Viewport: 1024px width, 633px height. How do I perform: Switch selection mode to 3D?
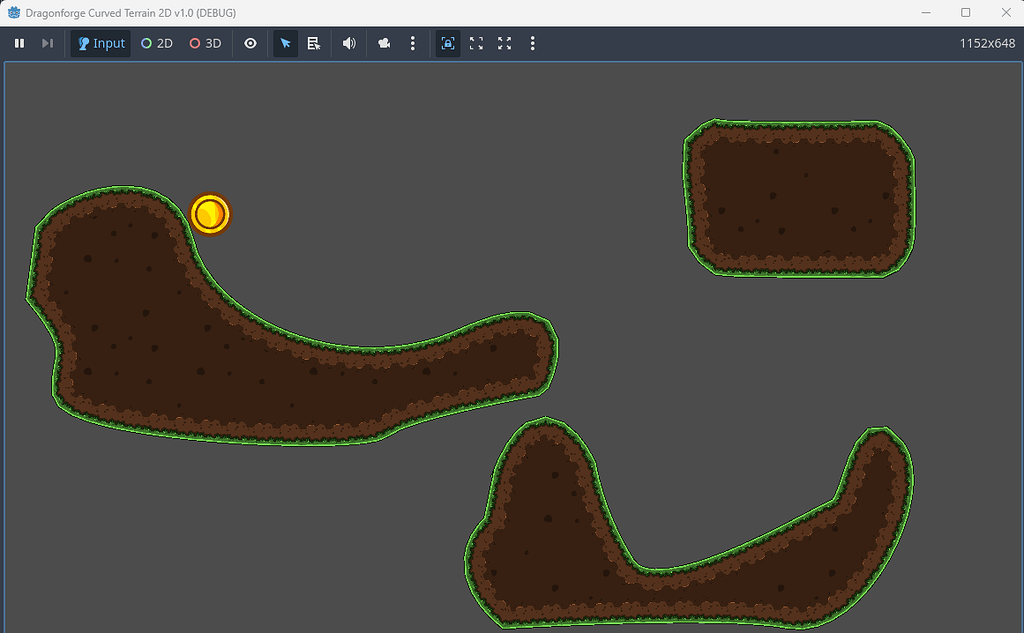click(x=205, y=43)
